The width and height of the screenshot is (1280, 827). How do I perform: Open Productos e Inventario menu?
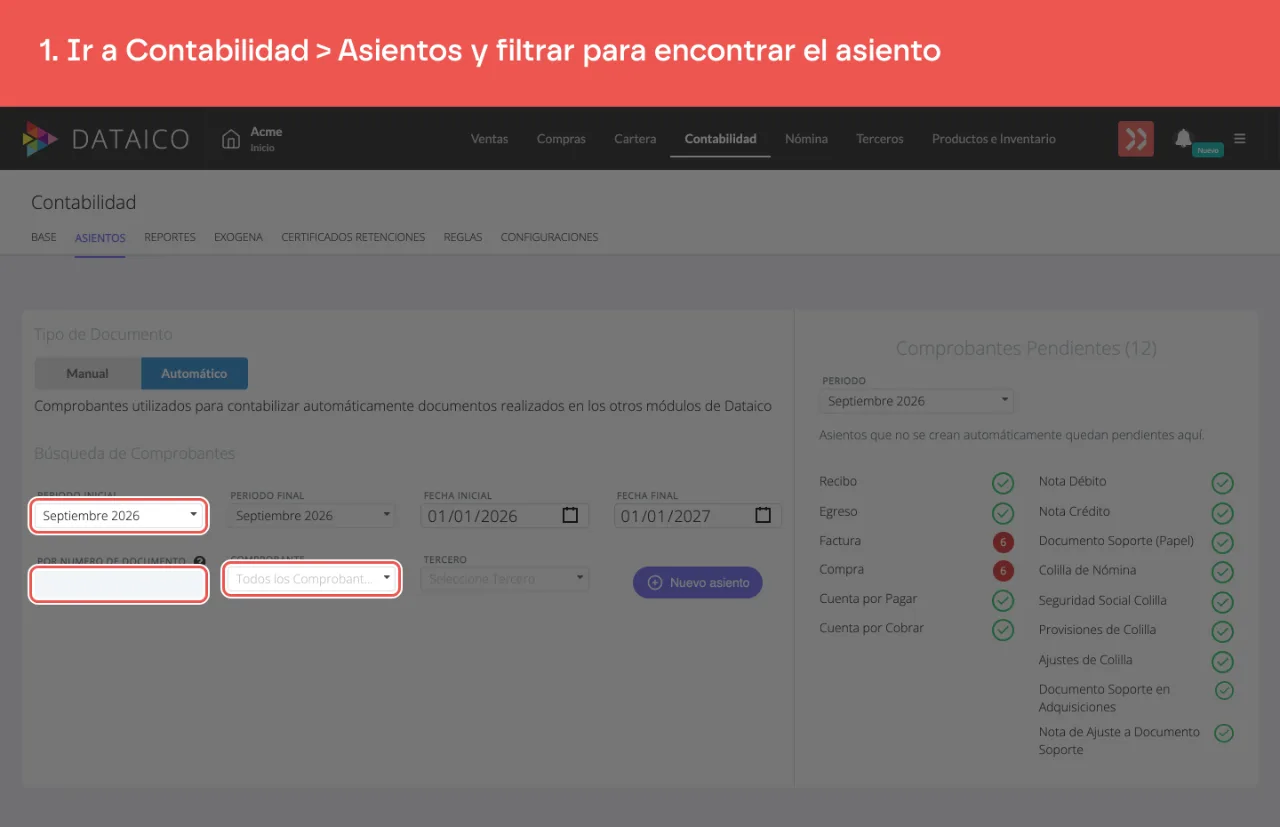[x=994, y=139]
